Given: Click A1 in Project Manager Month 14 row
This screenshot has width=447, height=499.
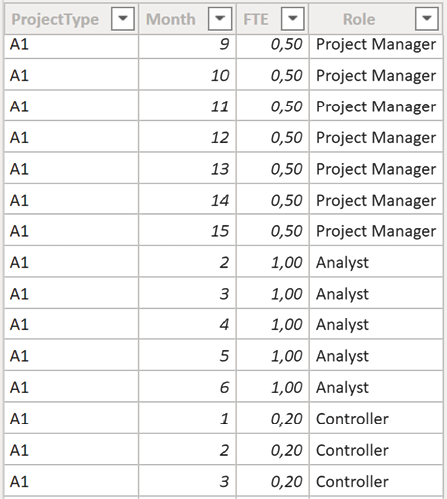Looking at the screenshot, I should (x=19, y=200).
